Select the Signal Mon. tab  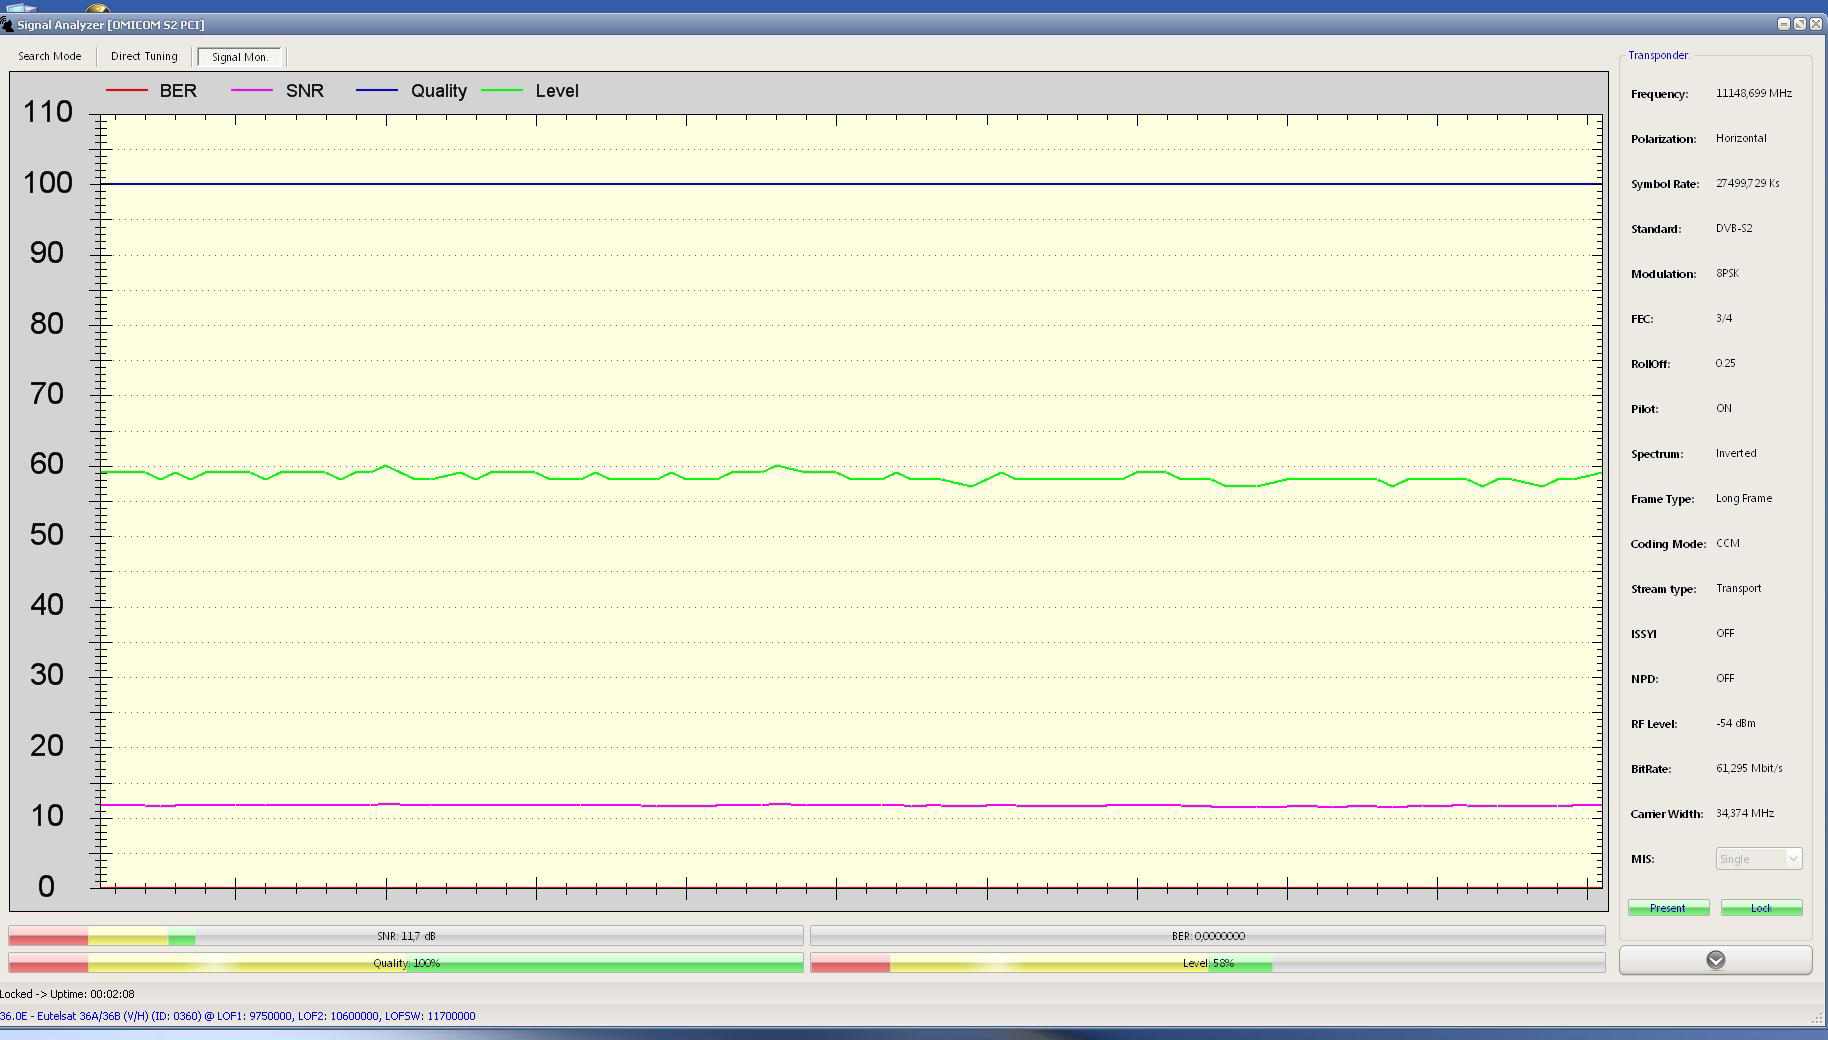[240, 57]
